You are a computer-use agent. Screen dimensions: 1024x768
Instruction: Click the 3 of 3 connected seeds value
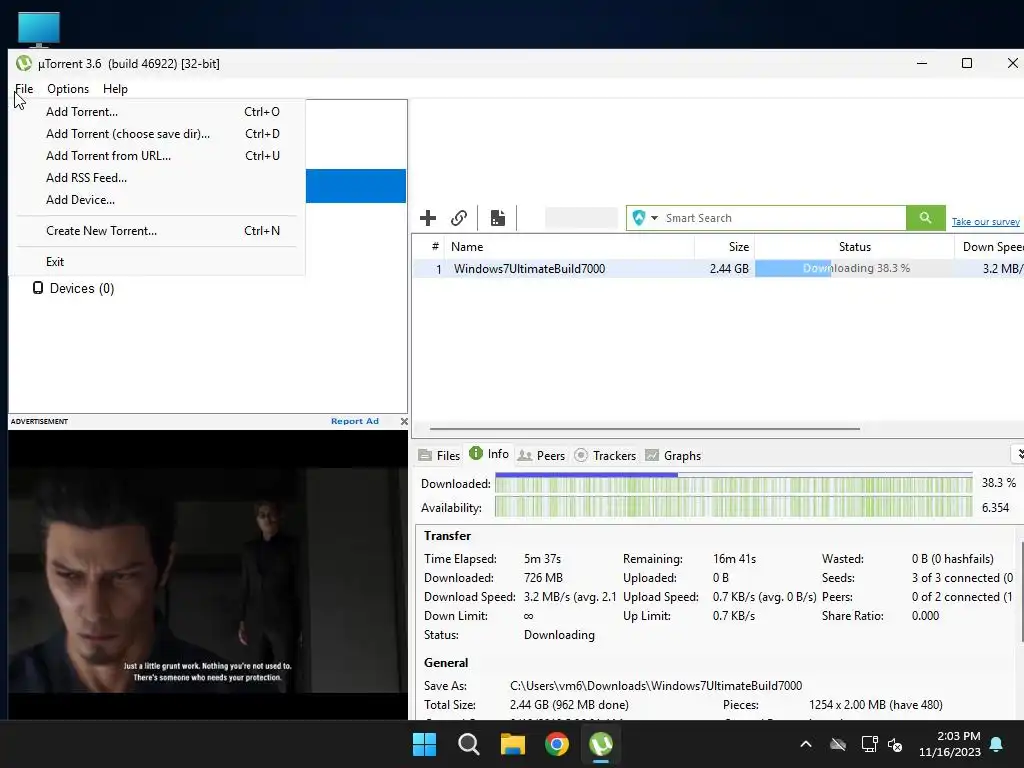(962, 578)
